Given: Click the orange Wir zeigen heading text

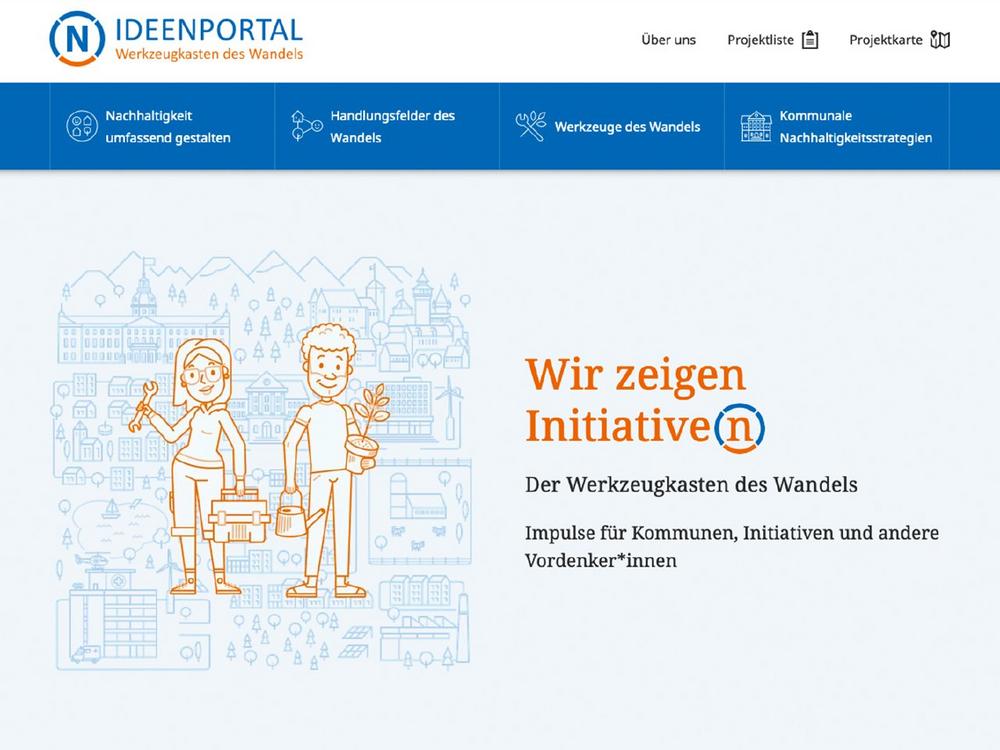Looking at the screenshot, I should pyautogui.click(x=635, y=375).
